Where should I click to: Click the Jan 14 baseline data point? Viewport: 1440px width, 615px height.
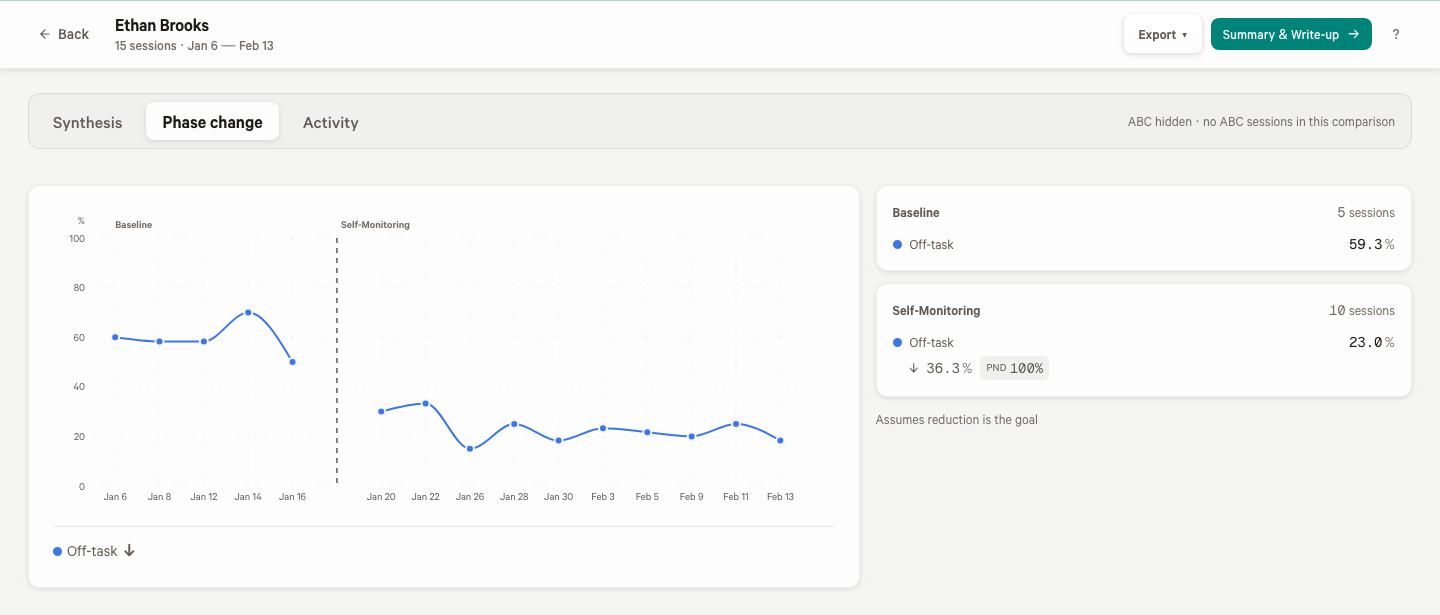(248, 312)
